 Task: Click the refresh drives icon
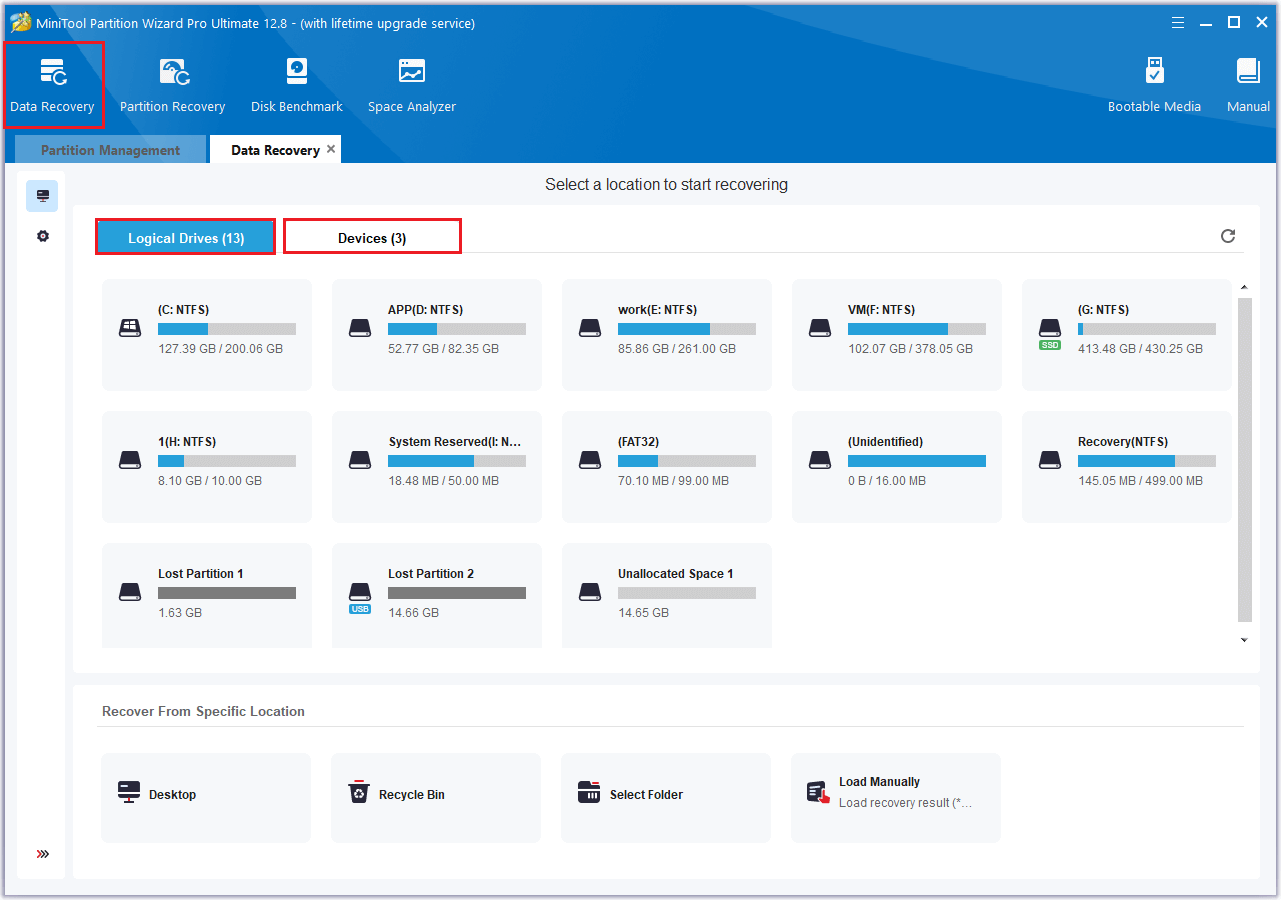tap(1228, 236)
